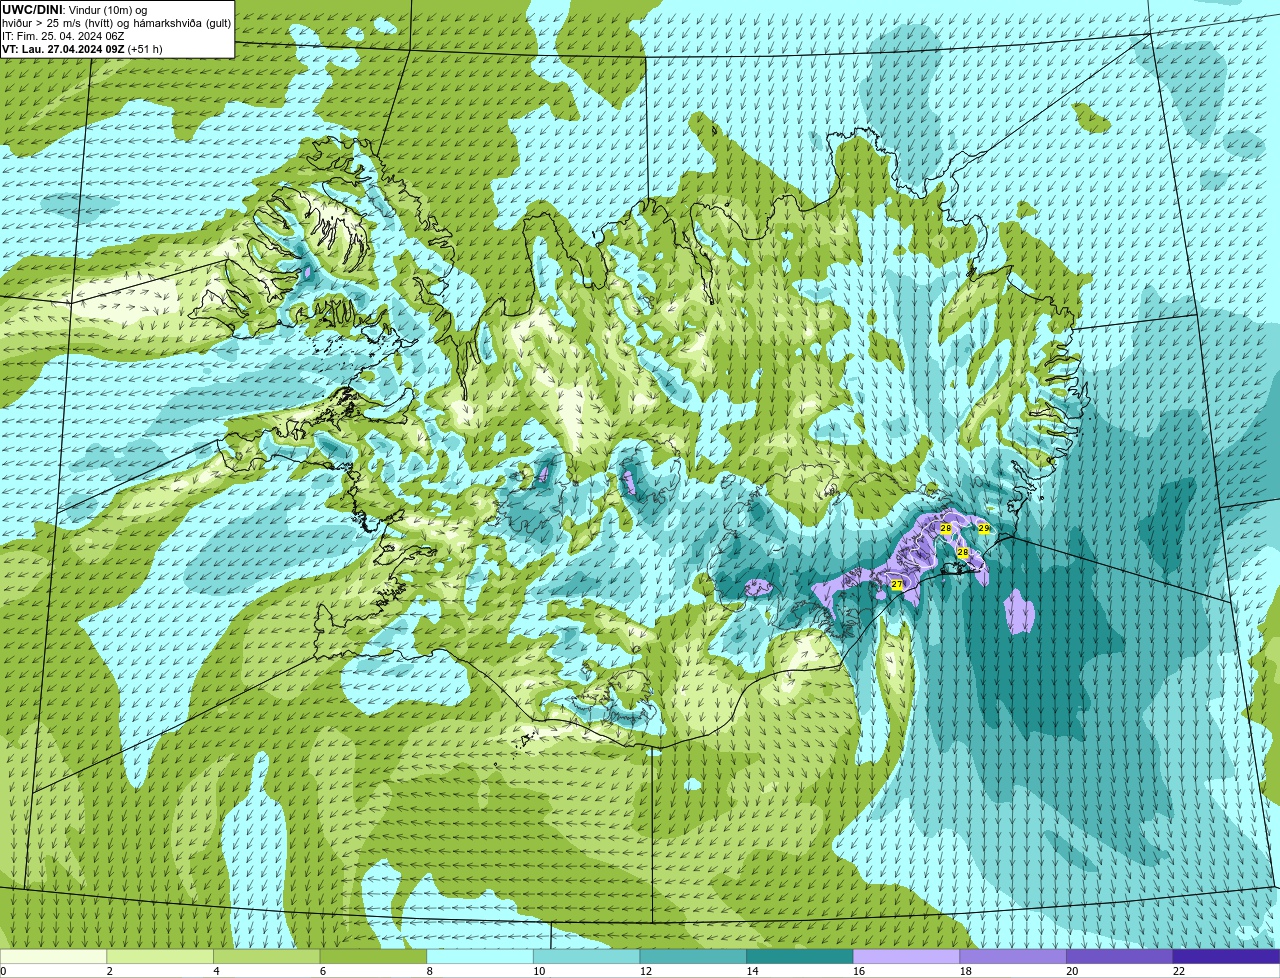Click the scale tick number 4

pyautogui.click(x=216, y=971)
